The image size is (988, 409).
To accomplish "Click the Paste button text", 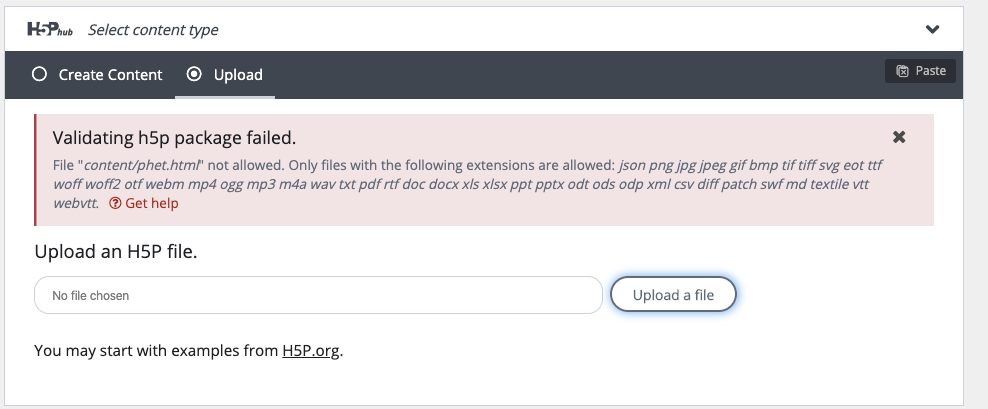I will click(x=931, y=71).
